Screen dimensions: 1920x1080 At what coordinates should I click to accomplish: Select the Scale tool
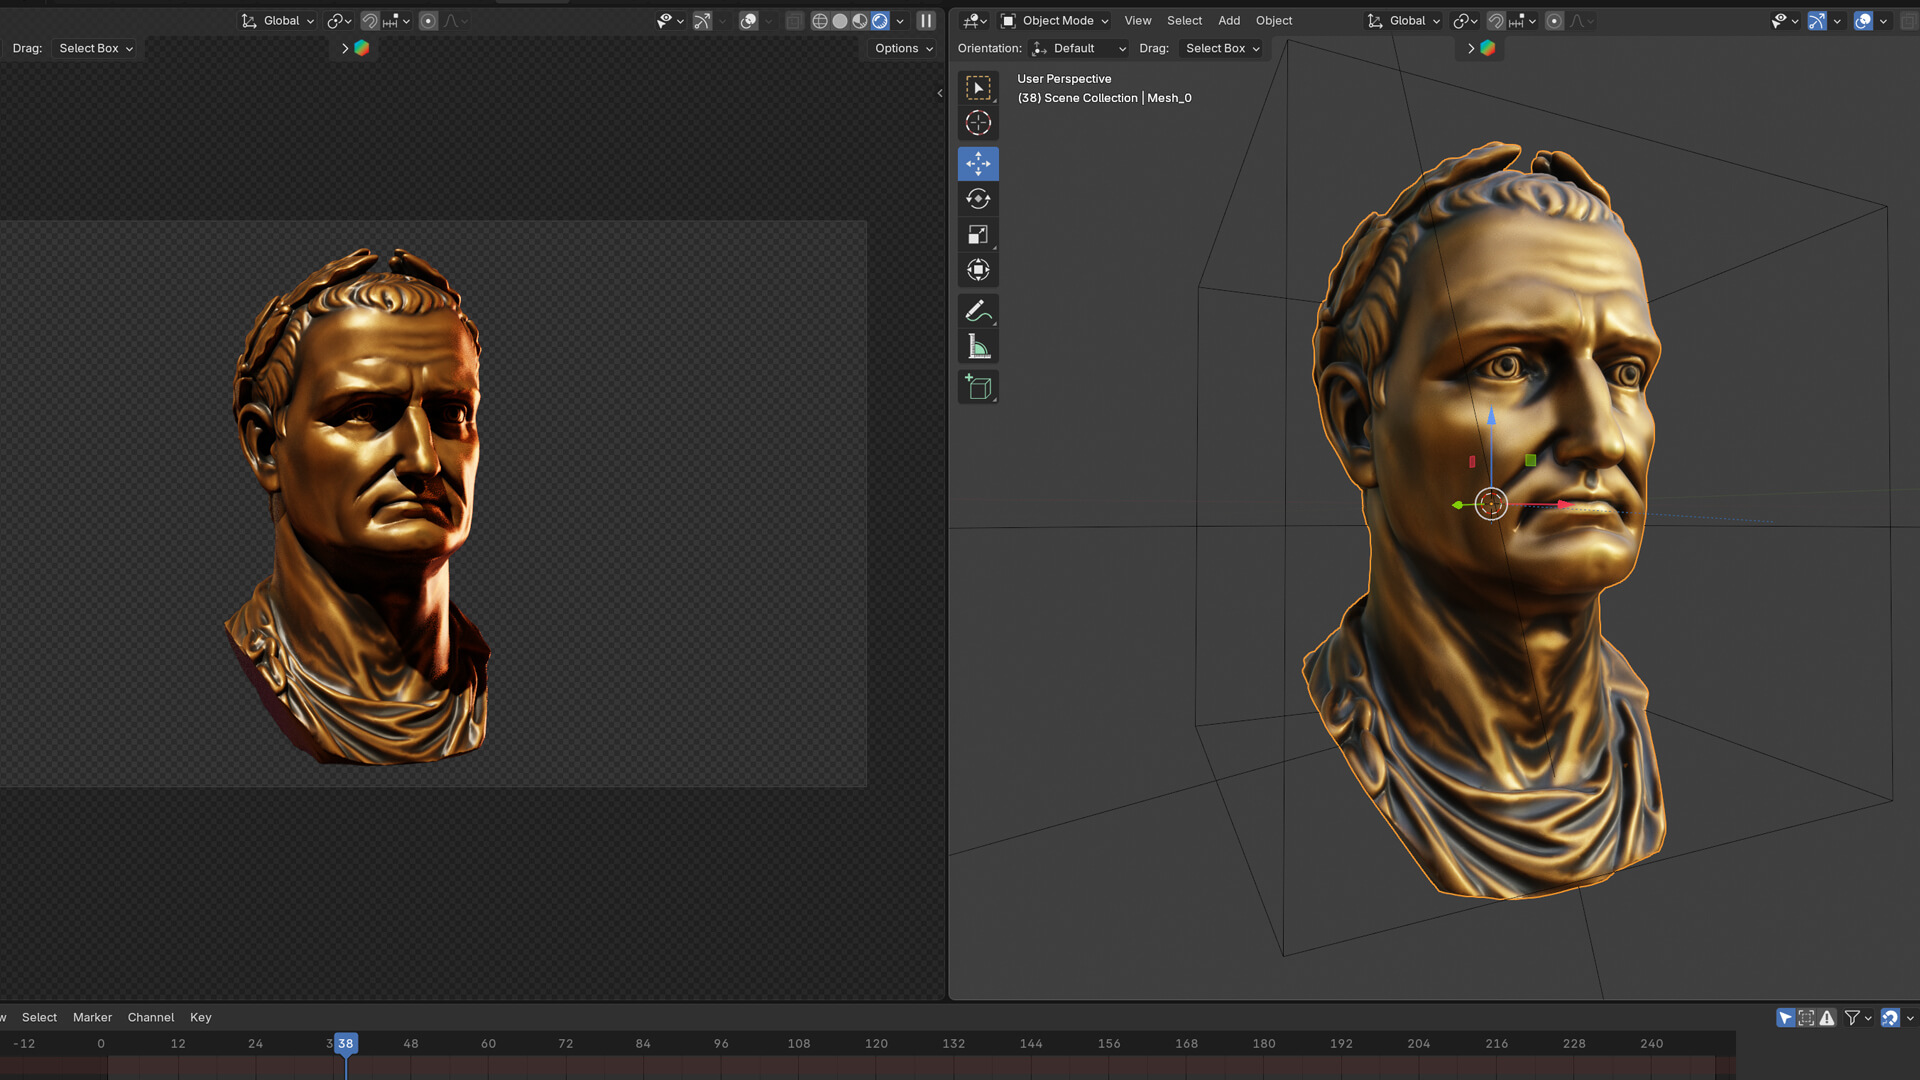(978, 234)
